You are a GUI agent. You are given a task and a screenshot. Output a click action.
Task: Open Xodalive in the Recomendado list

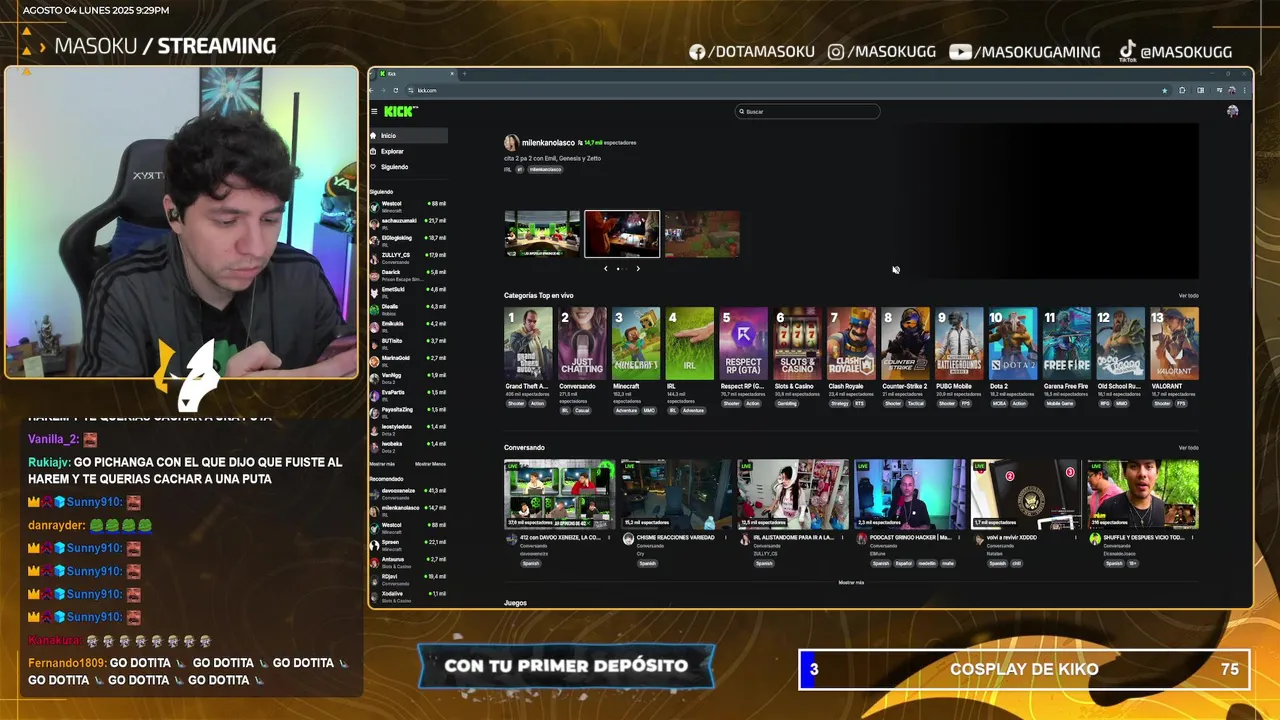pos(408,596)
